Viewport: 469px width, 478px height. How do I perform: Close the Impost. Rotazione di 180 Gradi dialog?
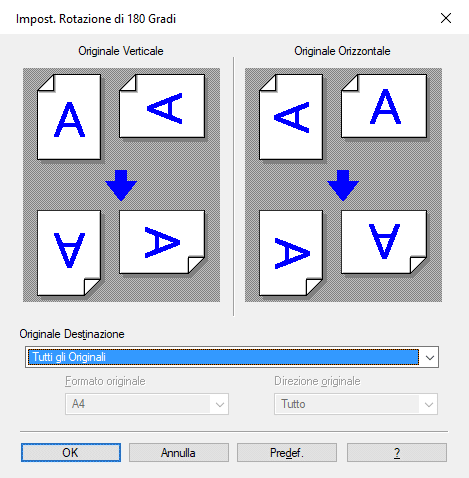[x=446, y=18]
